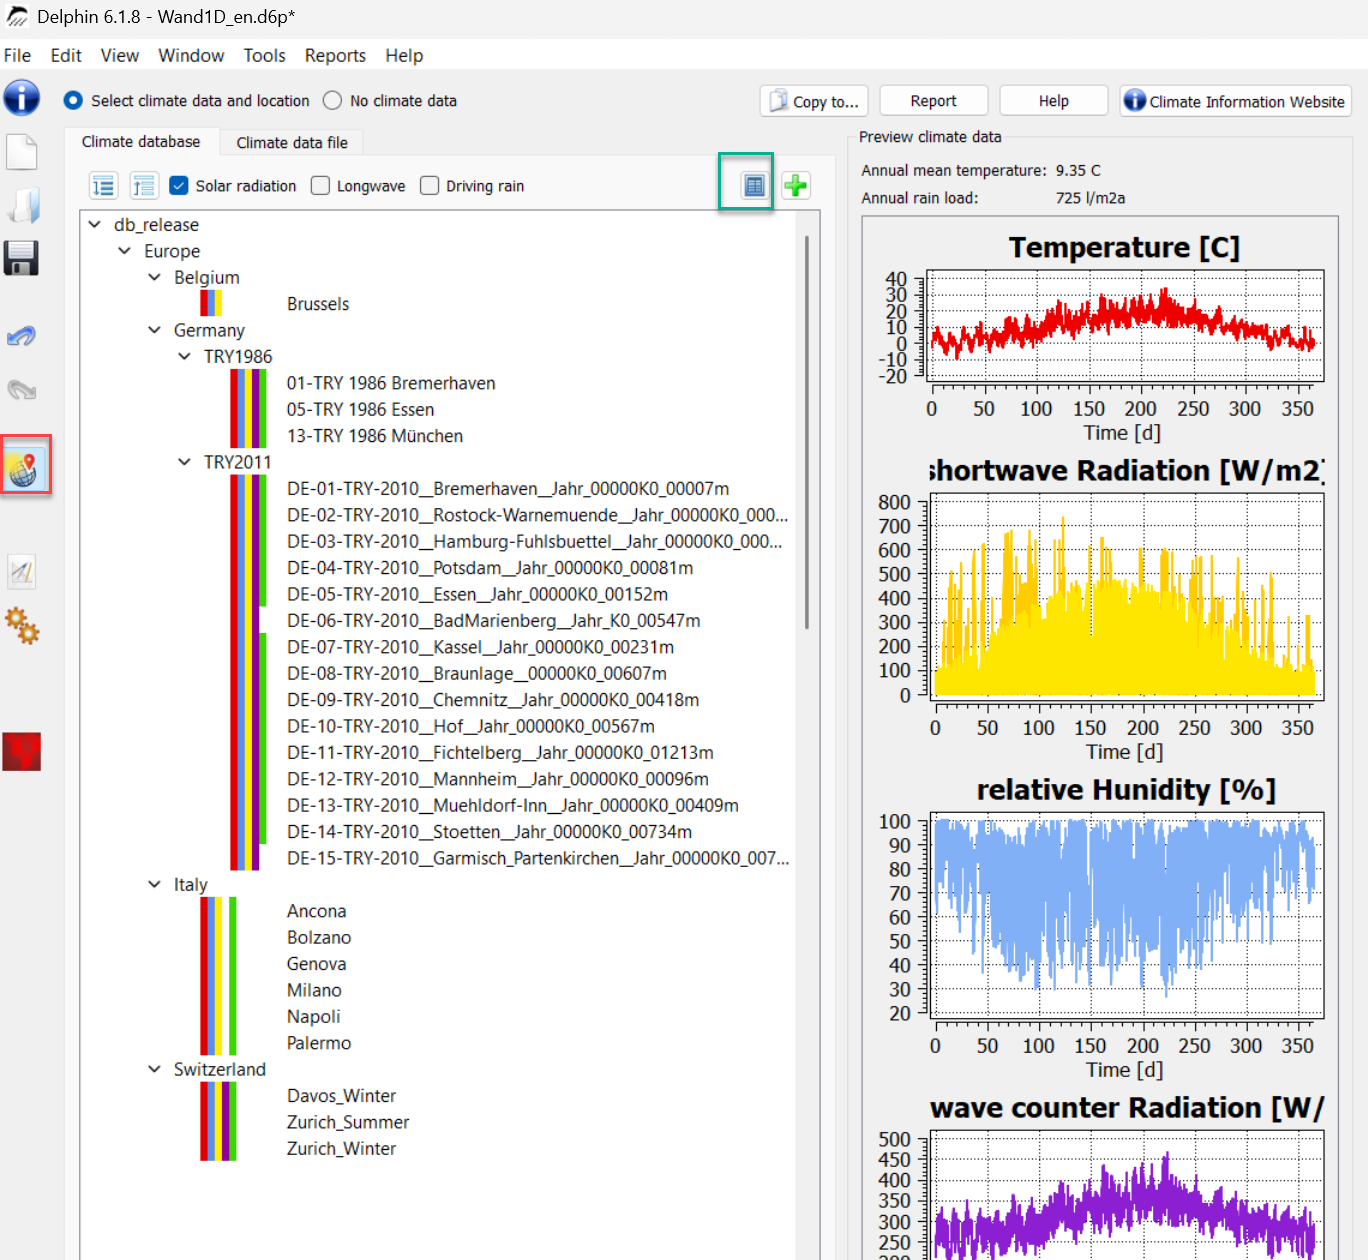The image size is (1368, 1260).
Task: Select Palermo in the Italy list
Action: click(319, 1043)
